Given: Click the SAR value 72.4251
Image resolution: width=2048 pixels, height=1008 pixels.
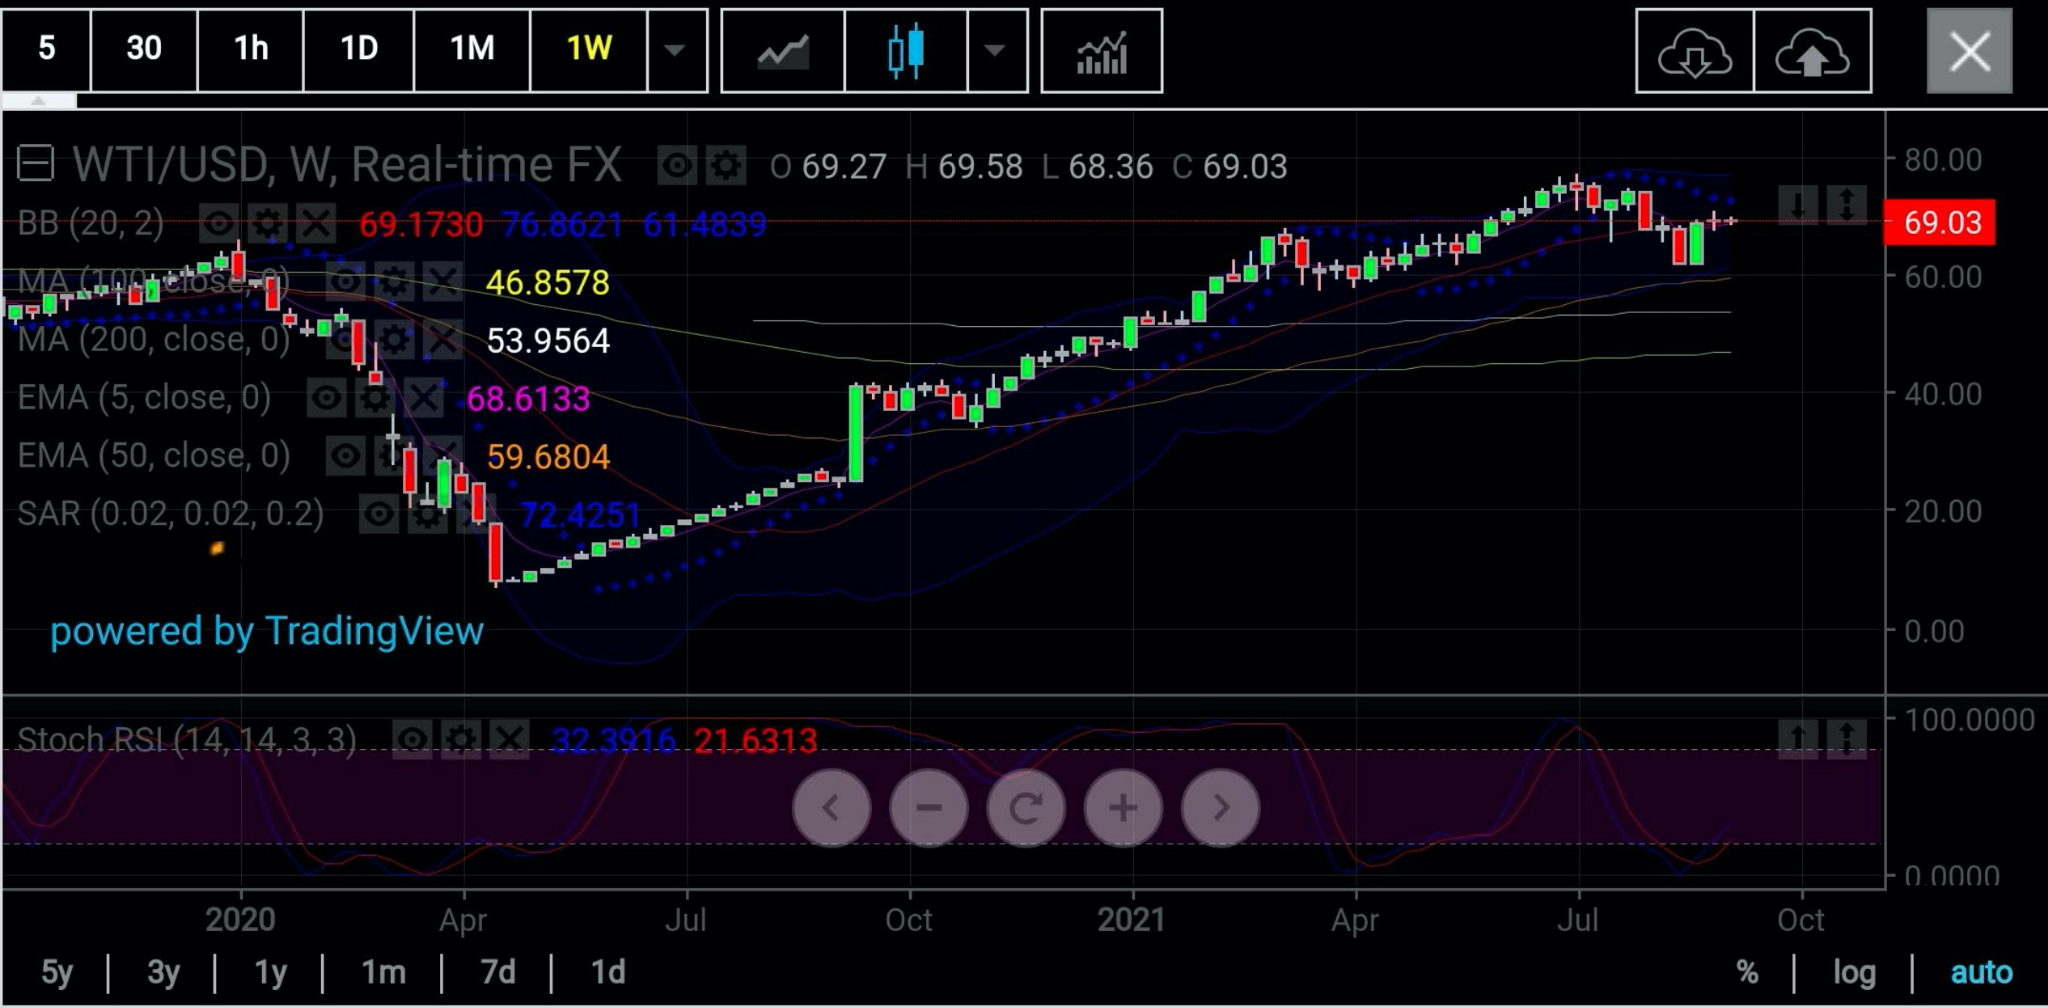Looking at the screenshot, I should [x=580, y=515].
